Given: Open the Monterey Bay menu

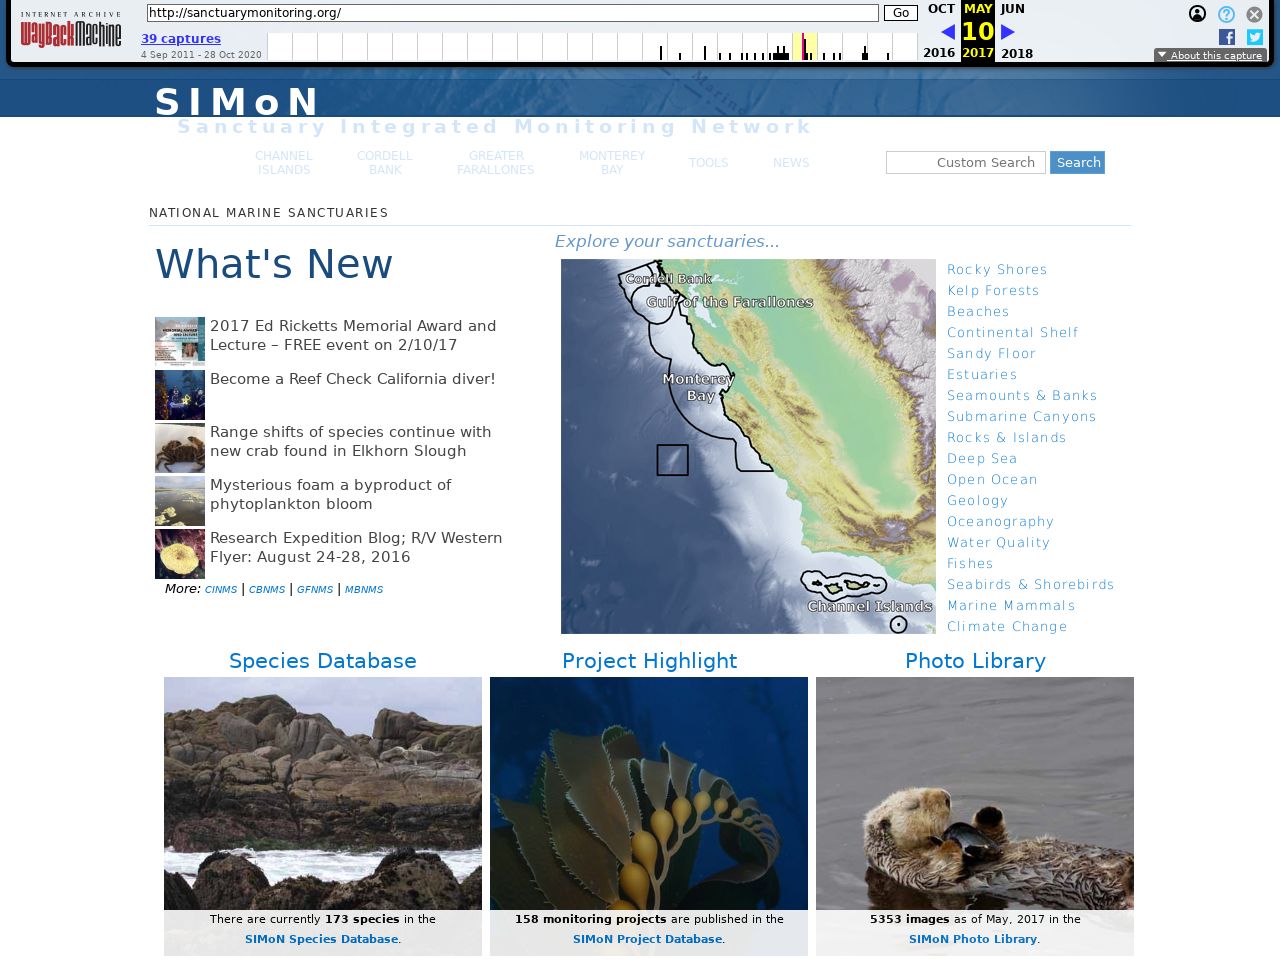Looking at the screenshot, I should pos(612,163).
